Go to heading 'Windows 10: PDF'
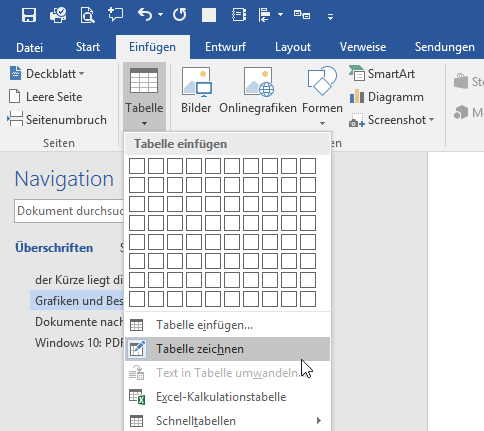This screenshot has height=431, width=484. tap(79, 343)
